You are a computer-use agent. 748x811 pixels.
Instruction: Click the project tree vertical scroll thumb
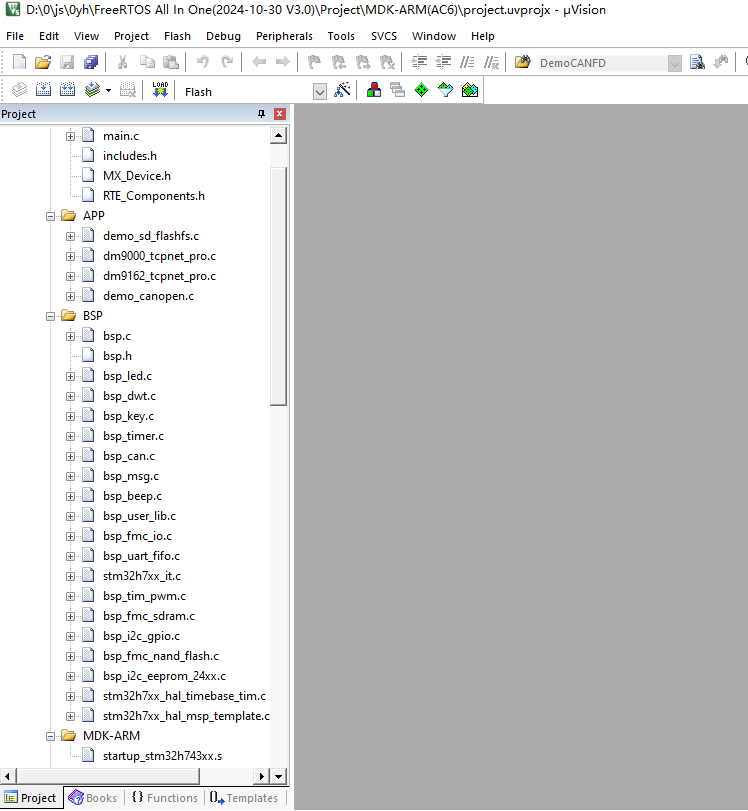click(278, 286)
